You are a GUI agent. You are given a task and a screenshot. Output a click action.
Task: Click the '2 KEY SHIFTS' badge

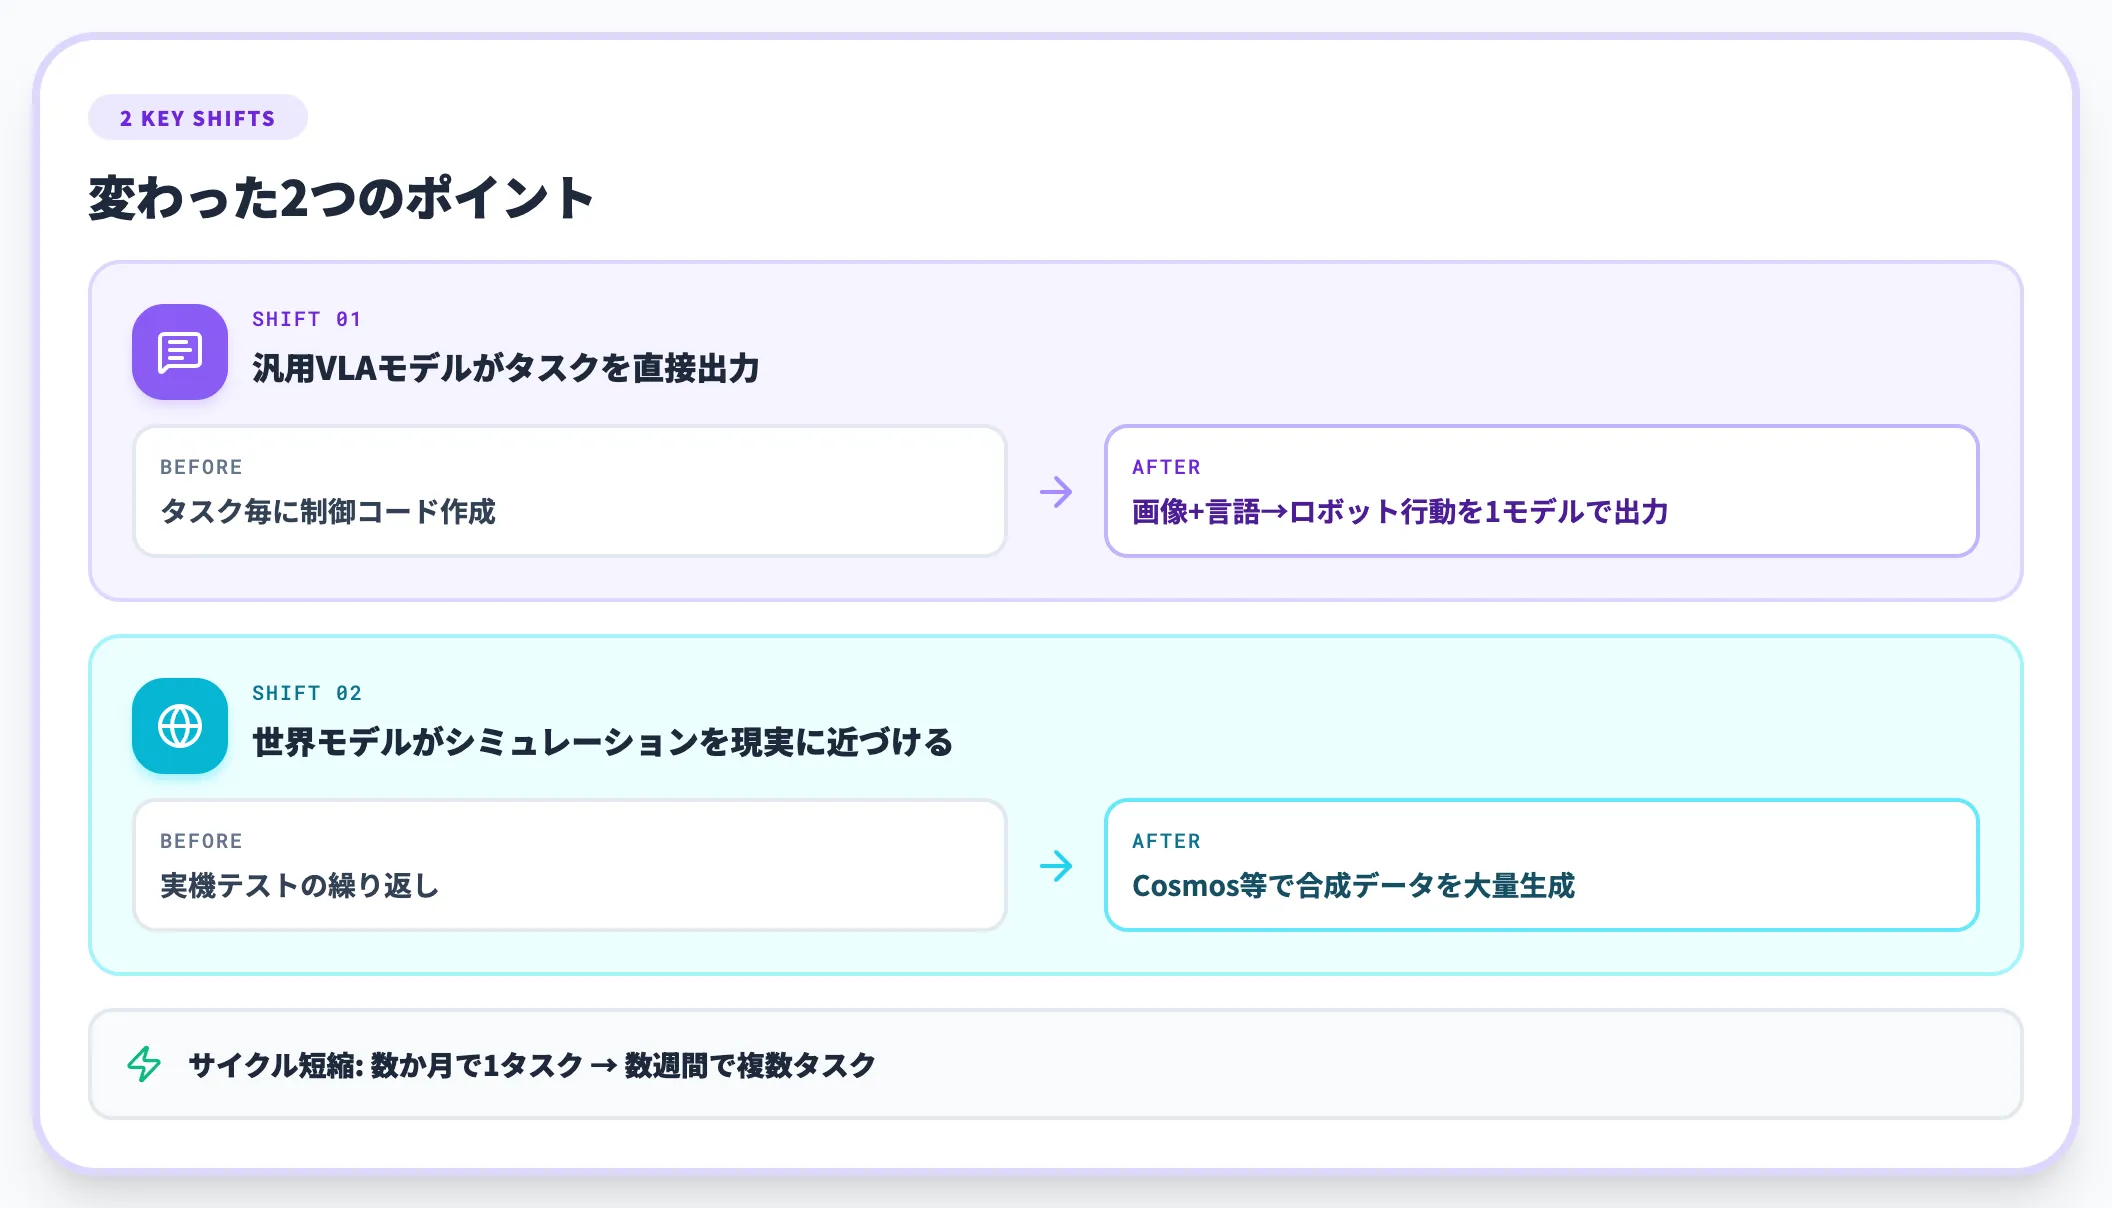(x=198, y=118)
